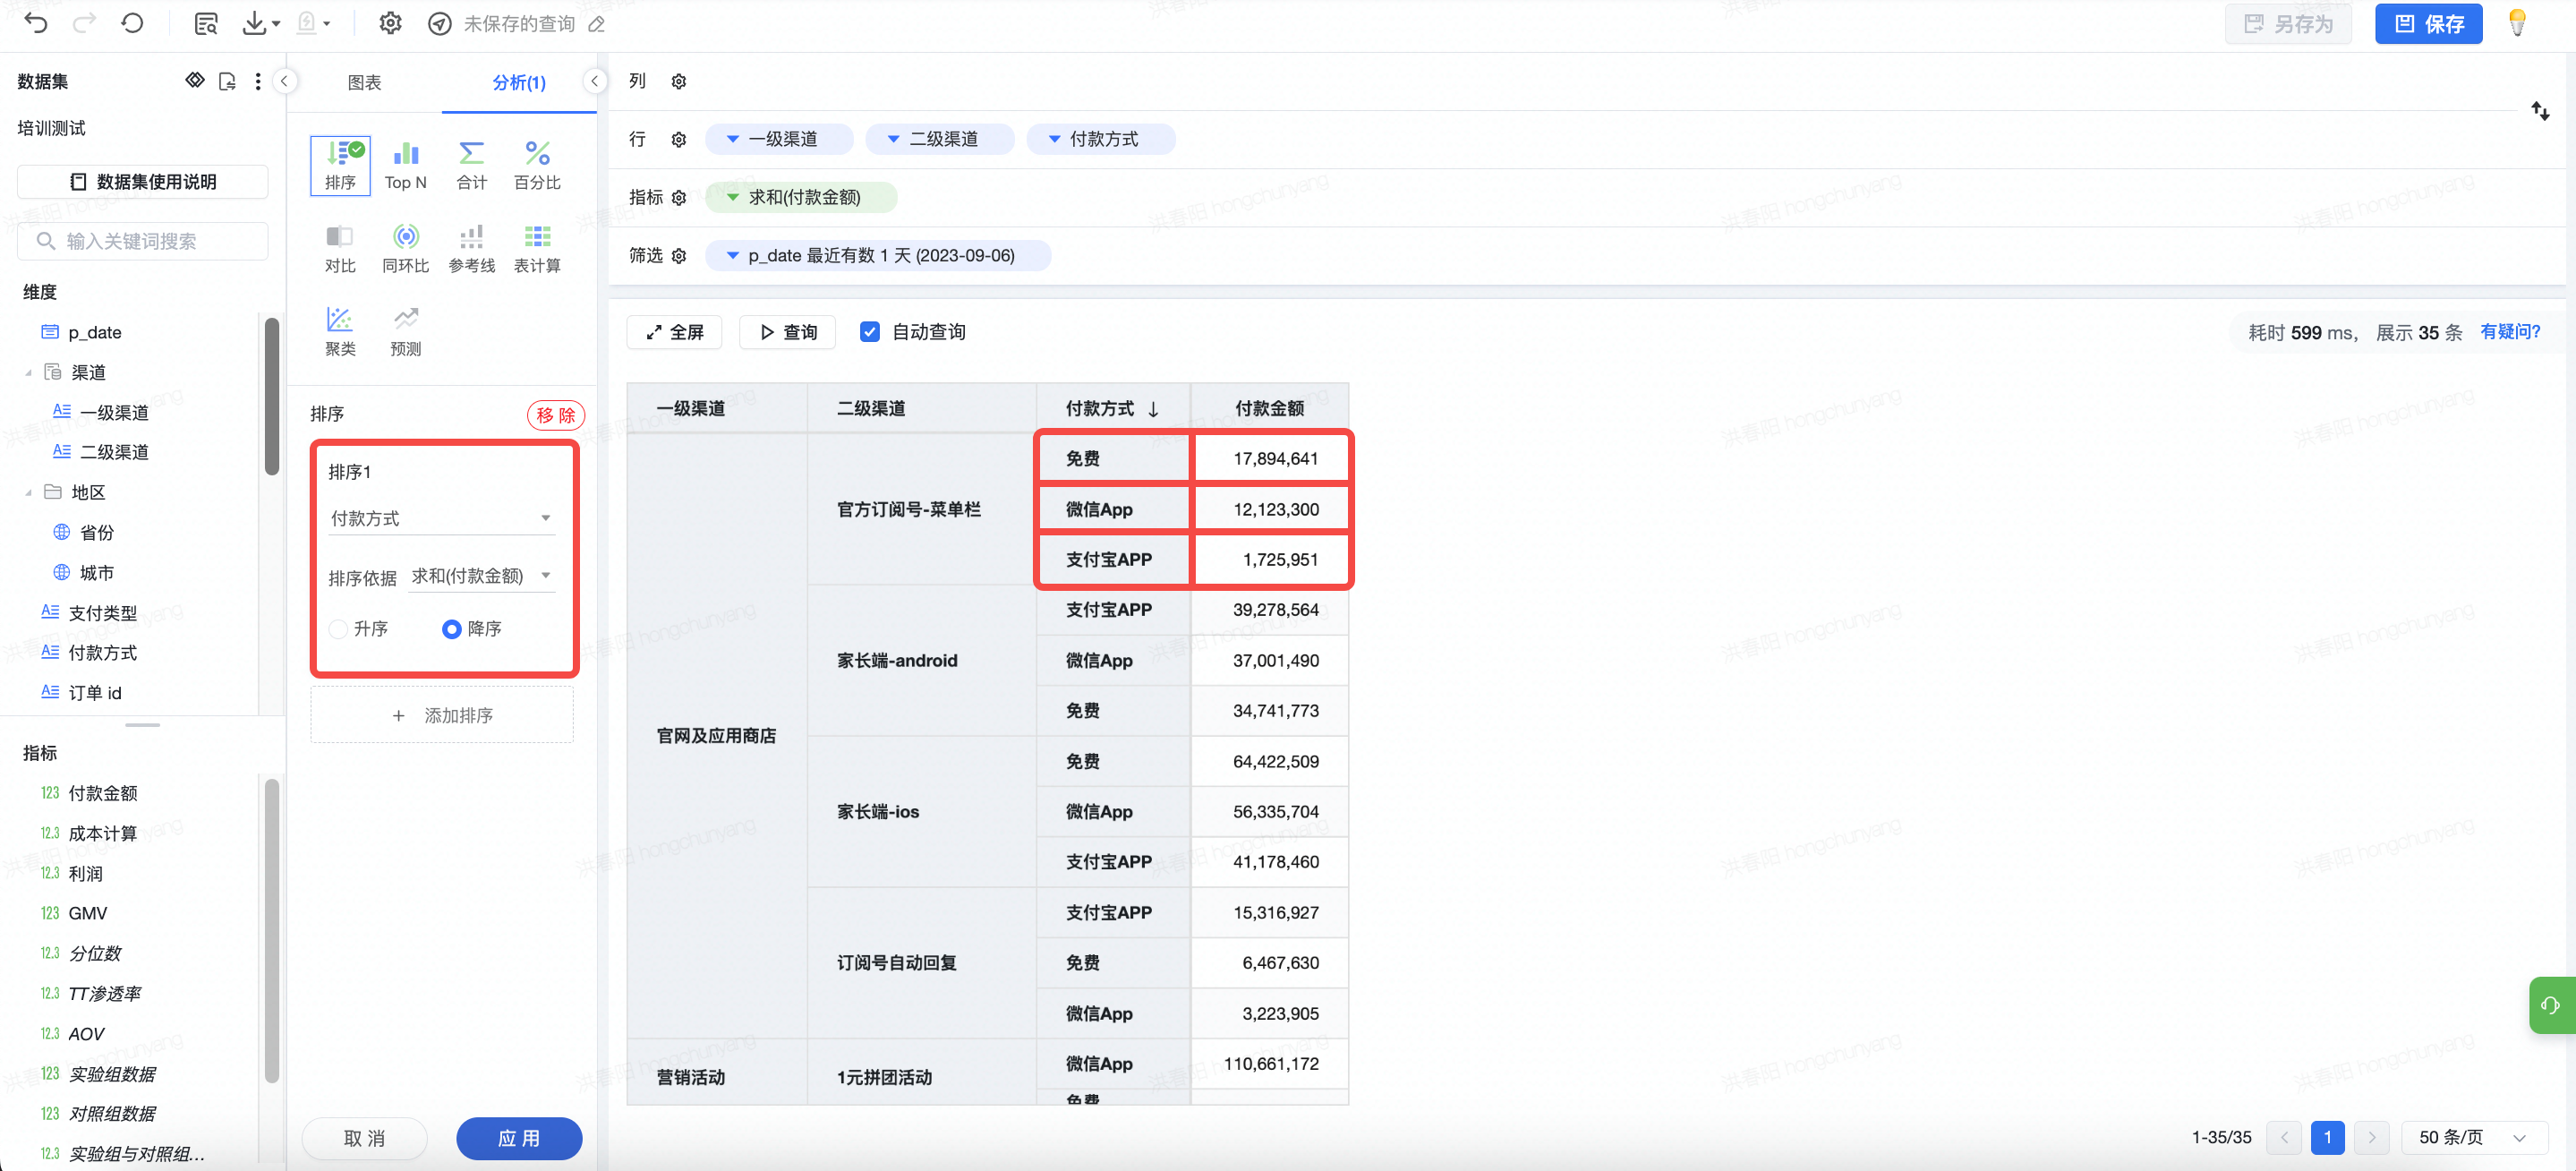The image size is (2576, 1171).
Task: Select the 对比 comparison analysis tool
Action: click(x=340, y=249)
